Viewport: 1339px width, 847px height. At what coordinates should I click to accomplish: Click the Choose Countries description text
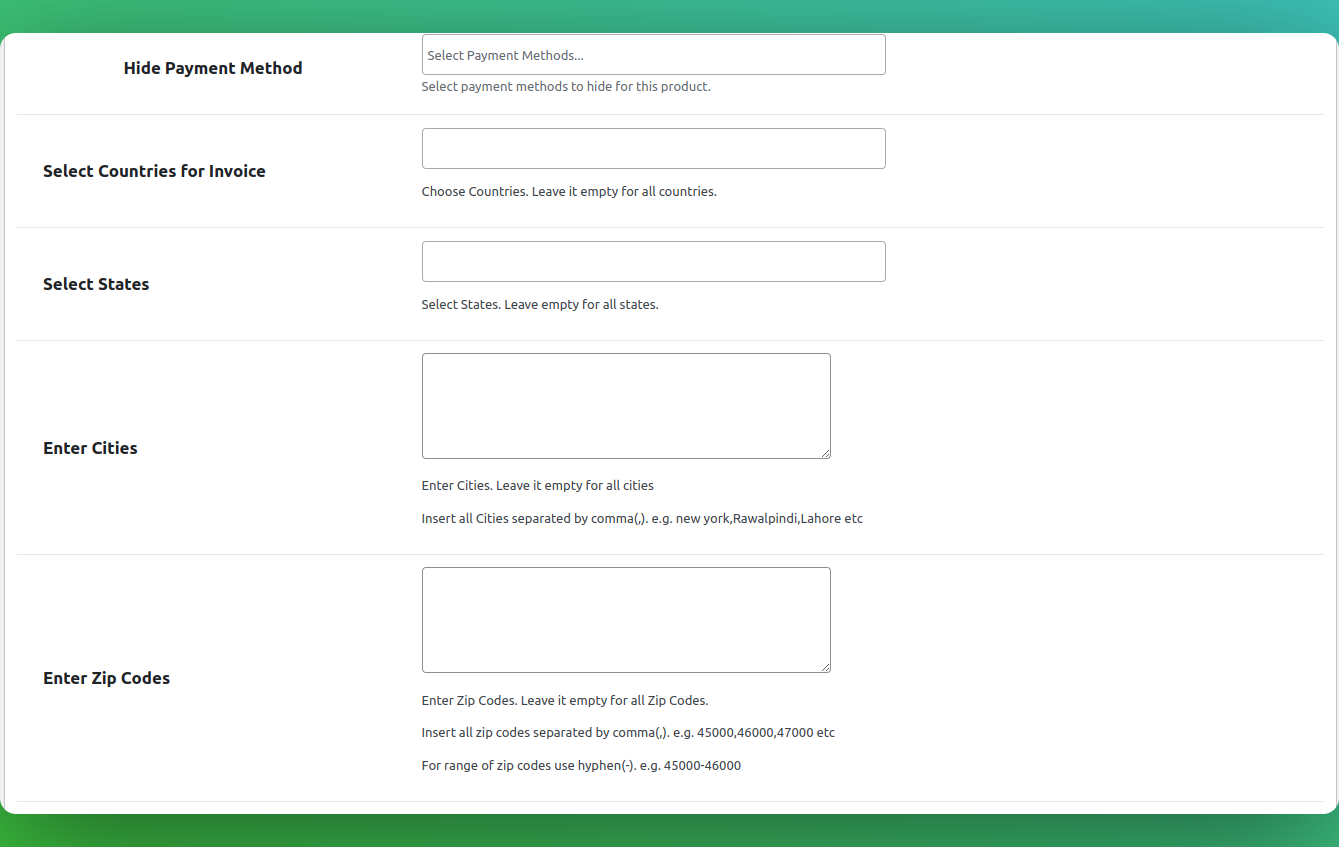pyautogui.click(x=568, y=191)
